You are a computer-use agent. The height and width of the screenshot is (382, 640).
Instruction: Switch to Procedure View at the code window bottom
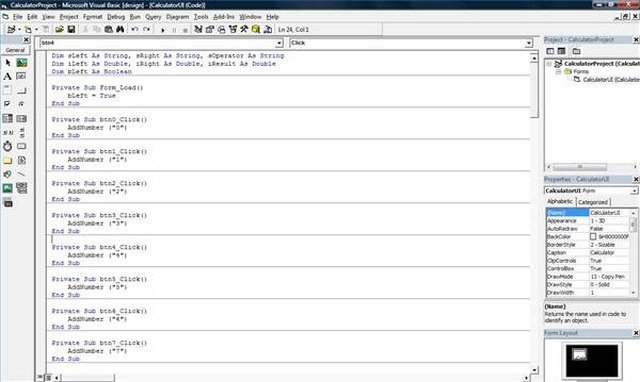coord(40,377)
